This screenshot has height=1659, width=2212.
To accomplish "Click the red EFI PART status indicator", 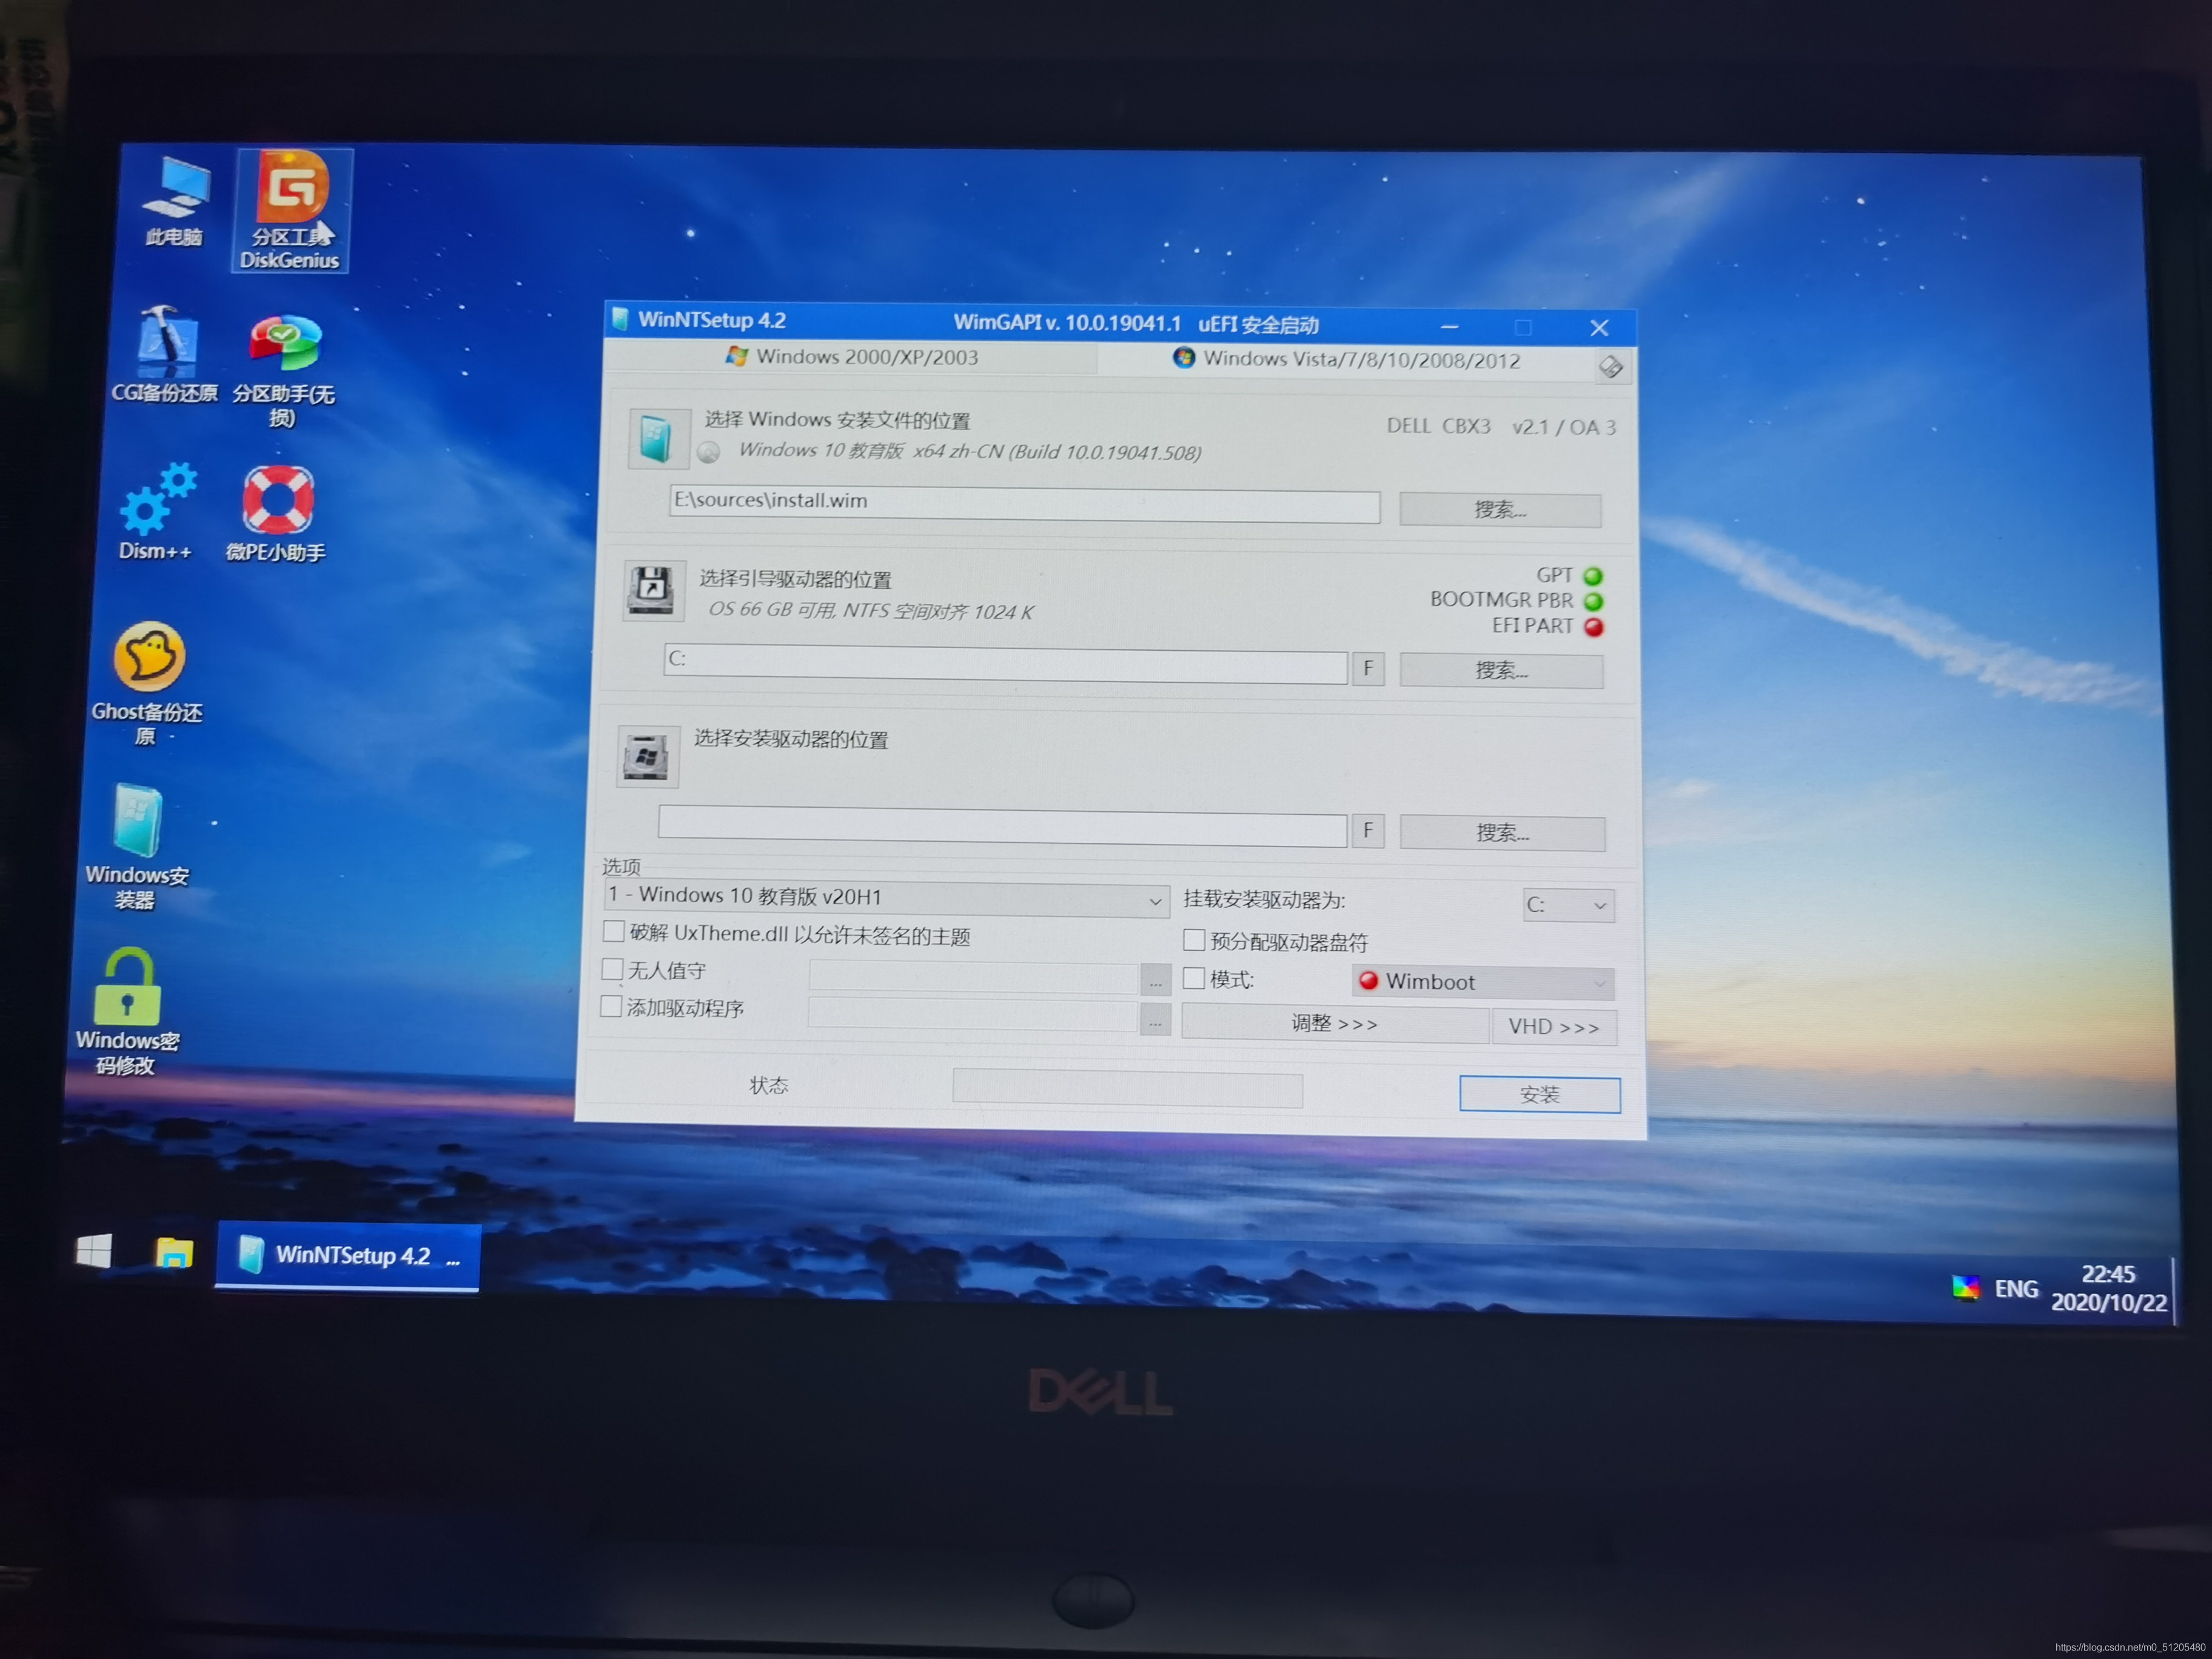I will [x=1593, y=627].
